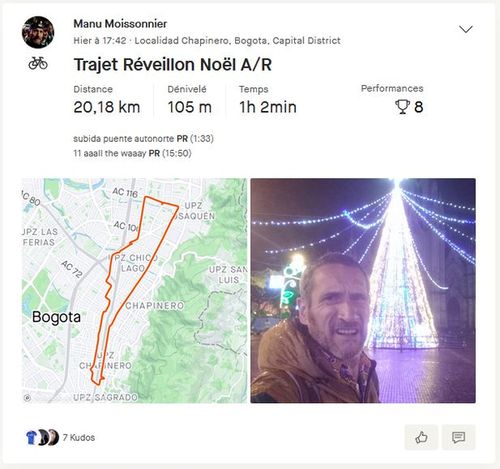Click the map info icon

[28, 397]
